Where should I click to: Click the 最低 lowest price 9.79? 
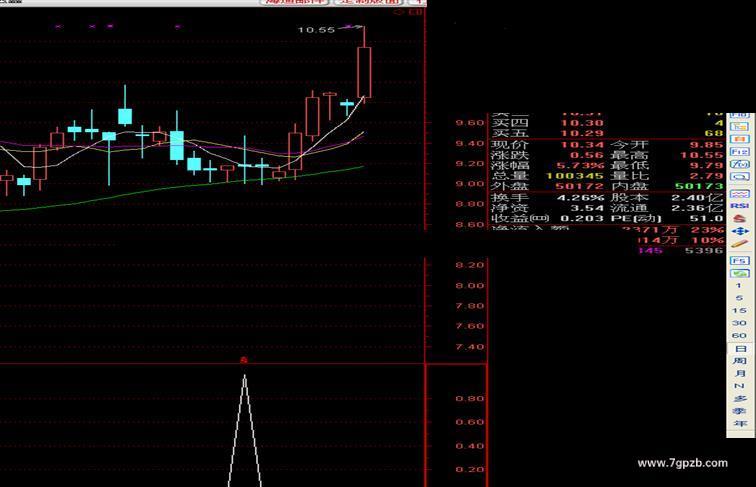click(x=706, y=165)
